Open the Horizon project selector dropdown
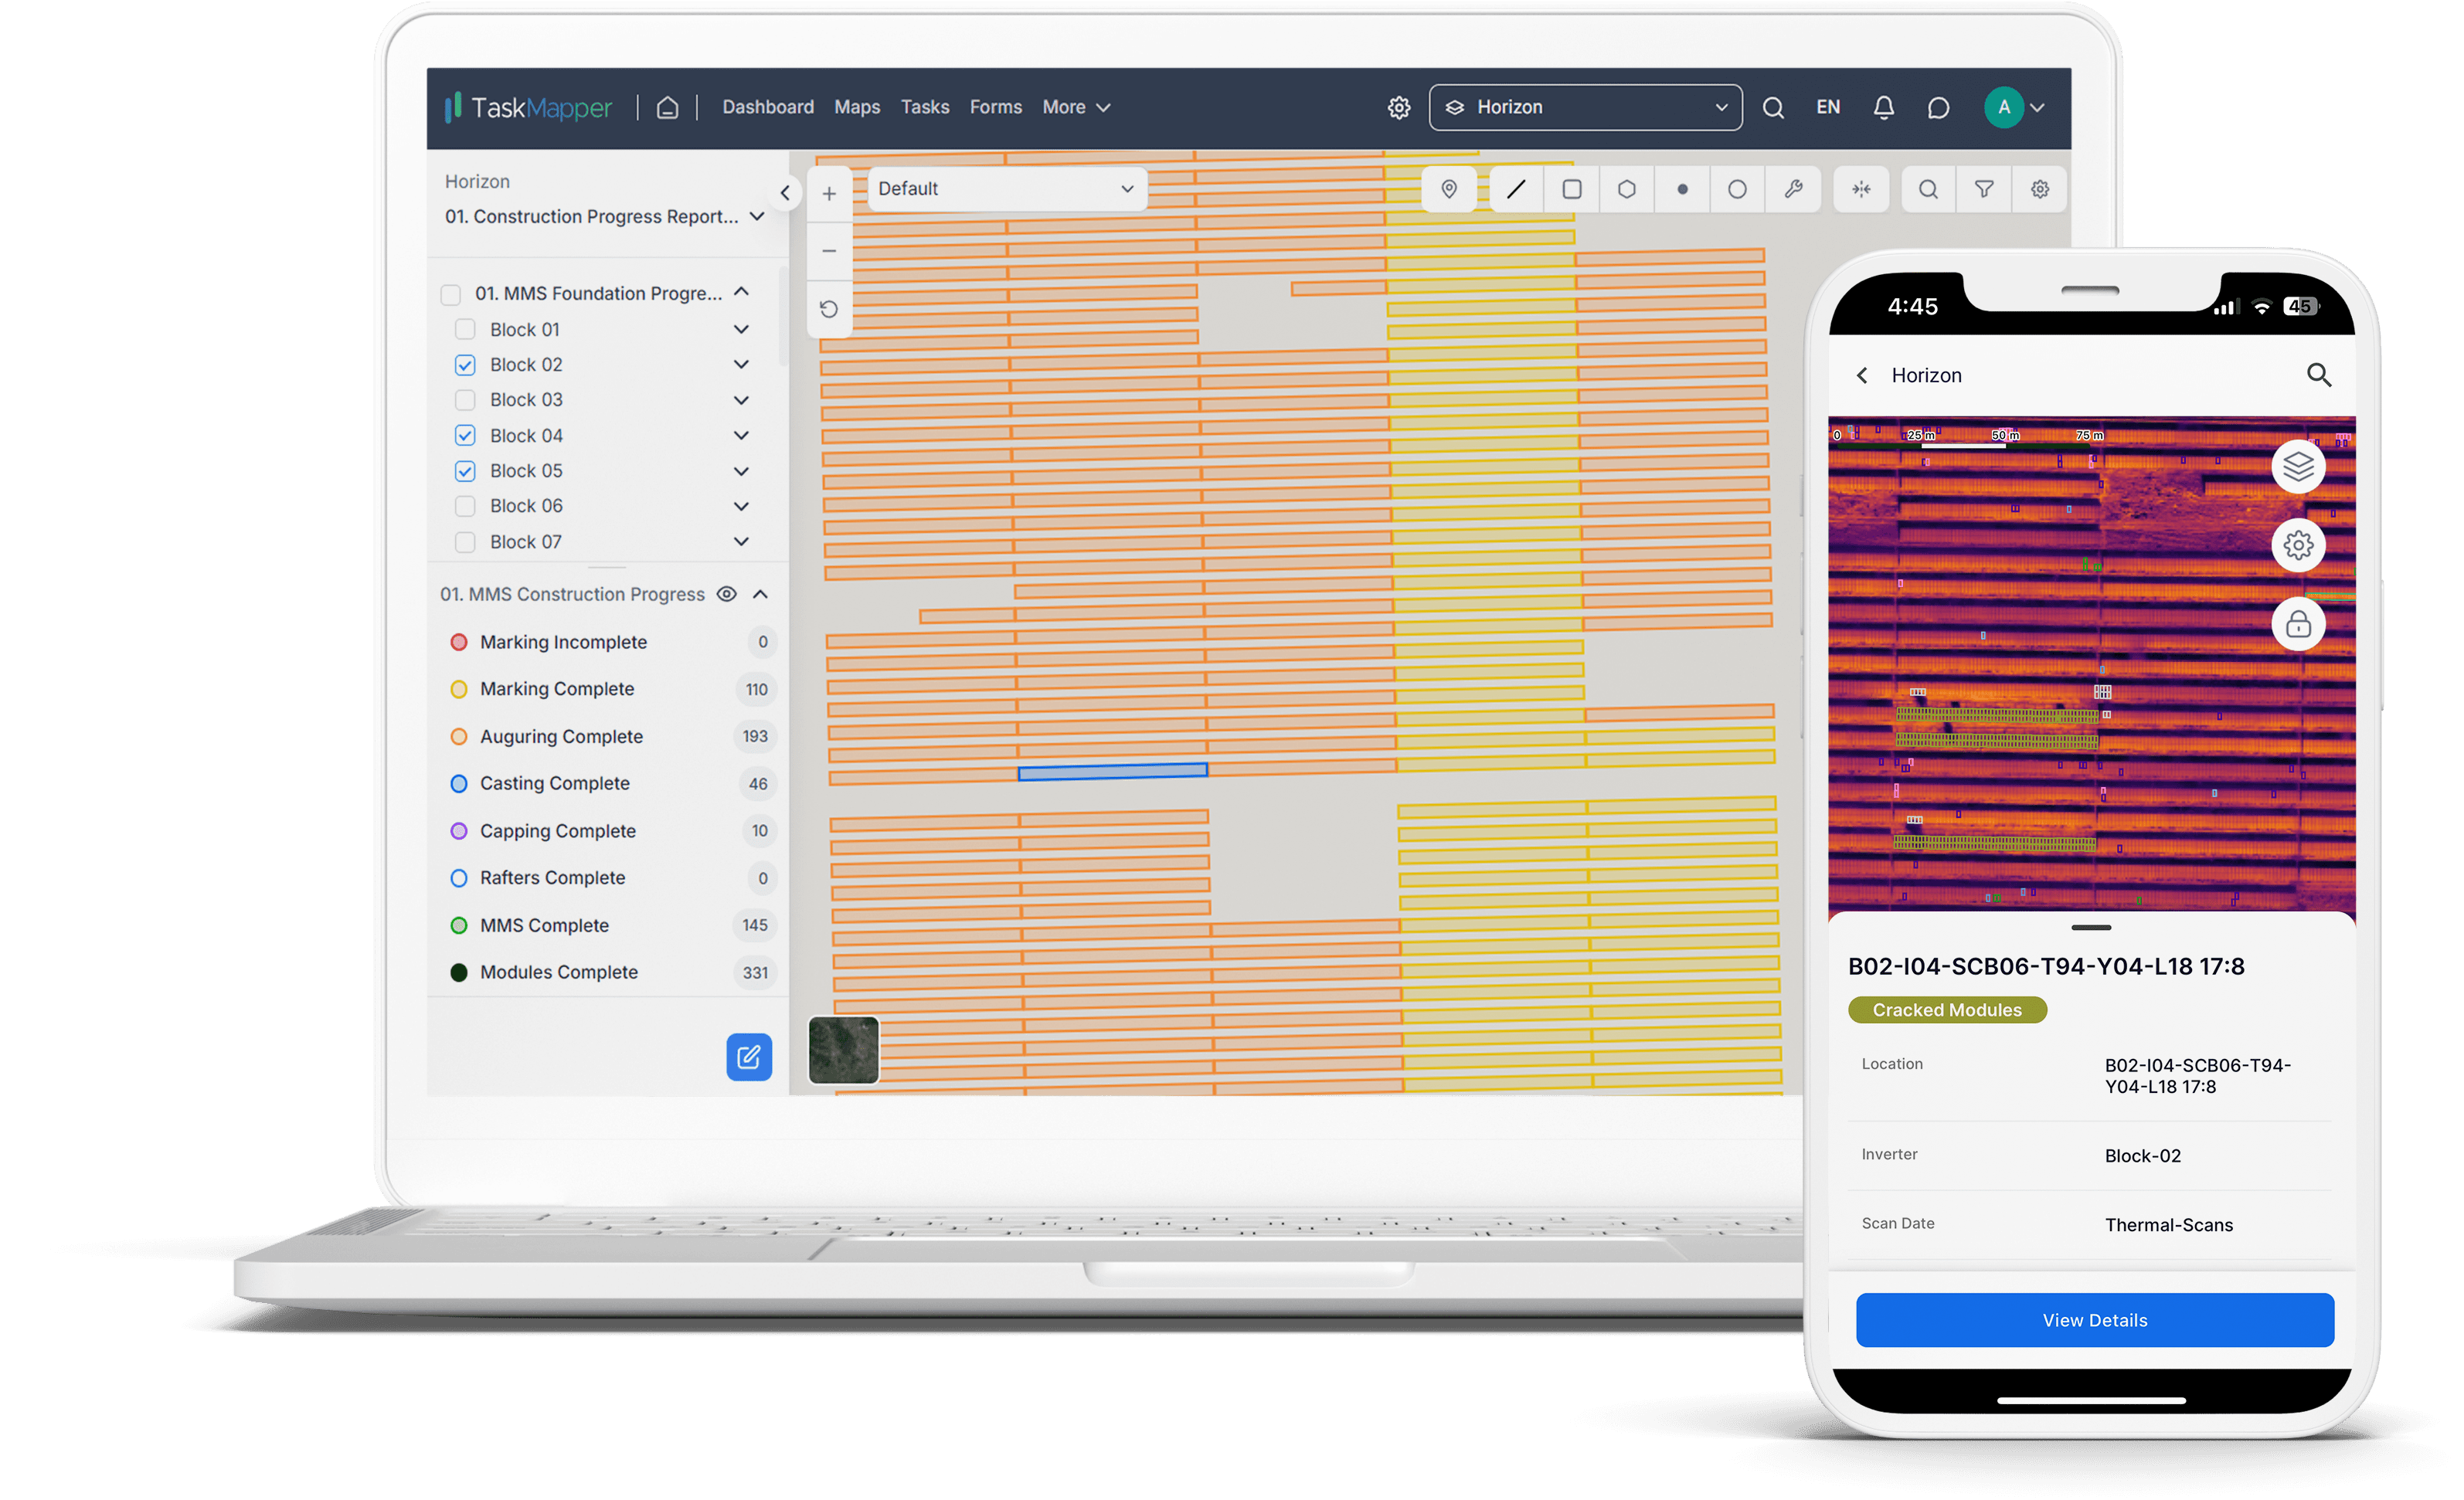 click(1583, 107)
